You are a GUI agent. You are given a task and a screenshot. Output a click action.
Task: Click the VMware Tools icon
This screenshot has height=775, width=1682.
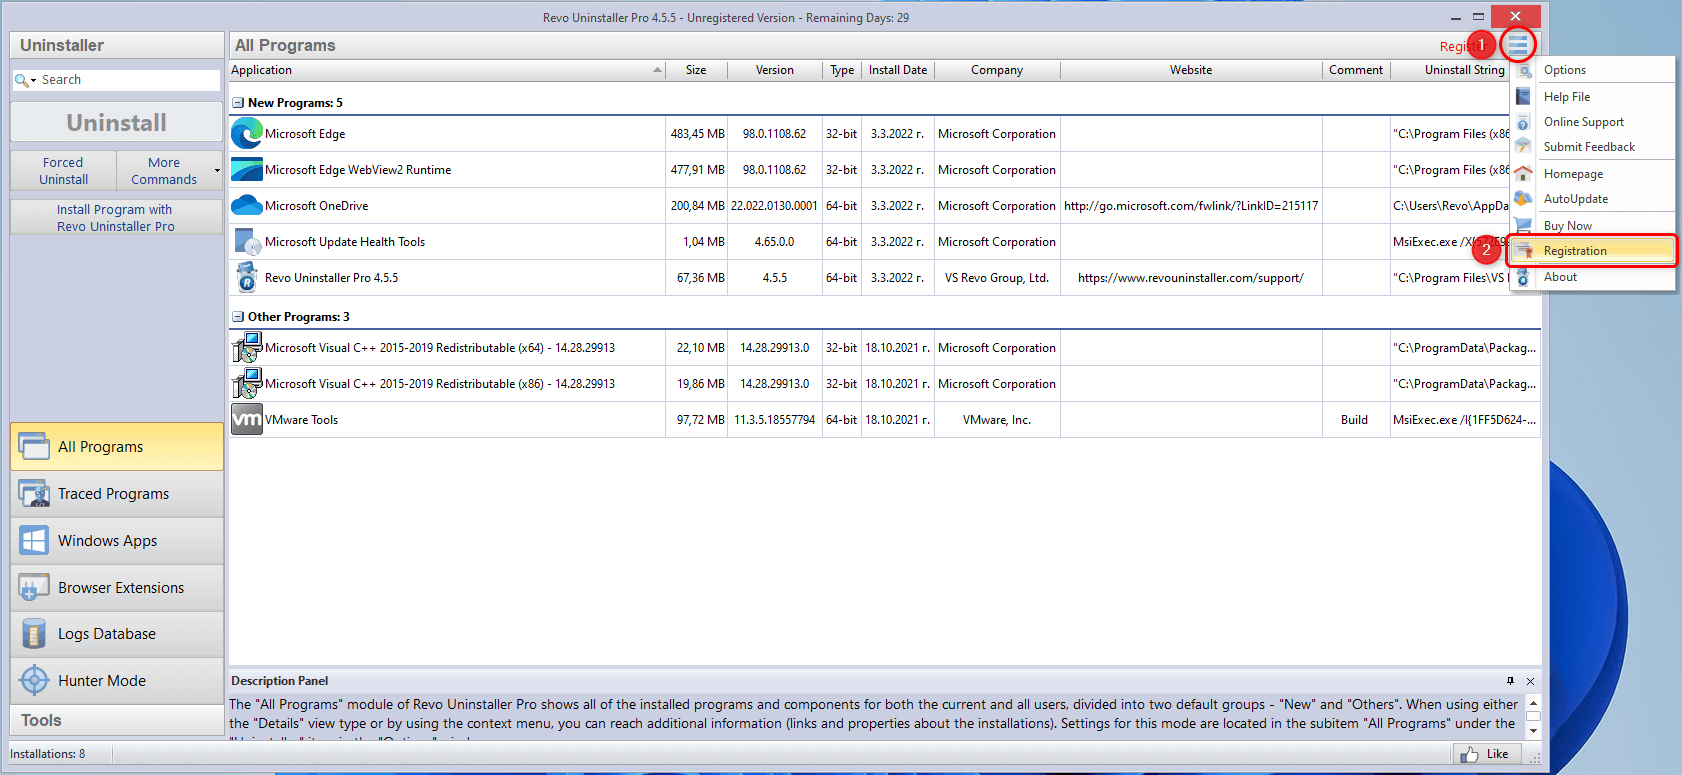point(246,420)
